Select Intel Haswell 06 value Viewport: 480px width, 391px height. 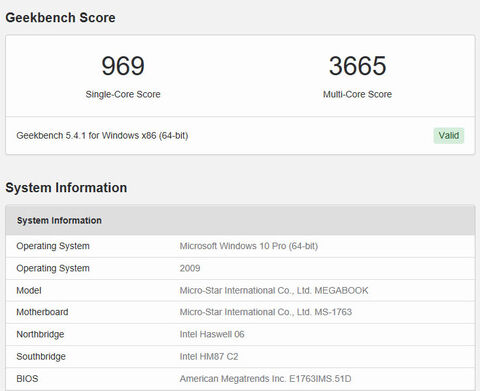coord(212,334)
